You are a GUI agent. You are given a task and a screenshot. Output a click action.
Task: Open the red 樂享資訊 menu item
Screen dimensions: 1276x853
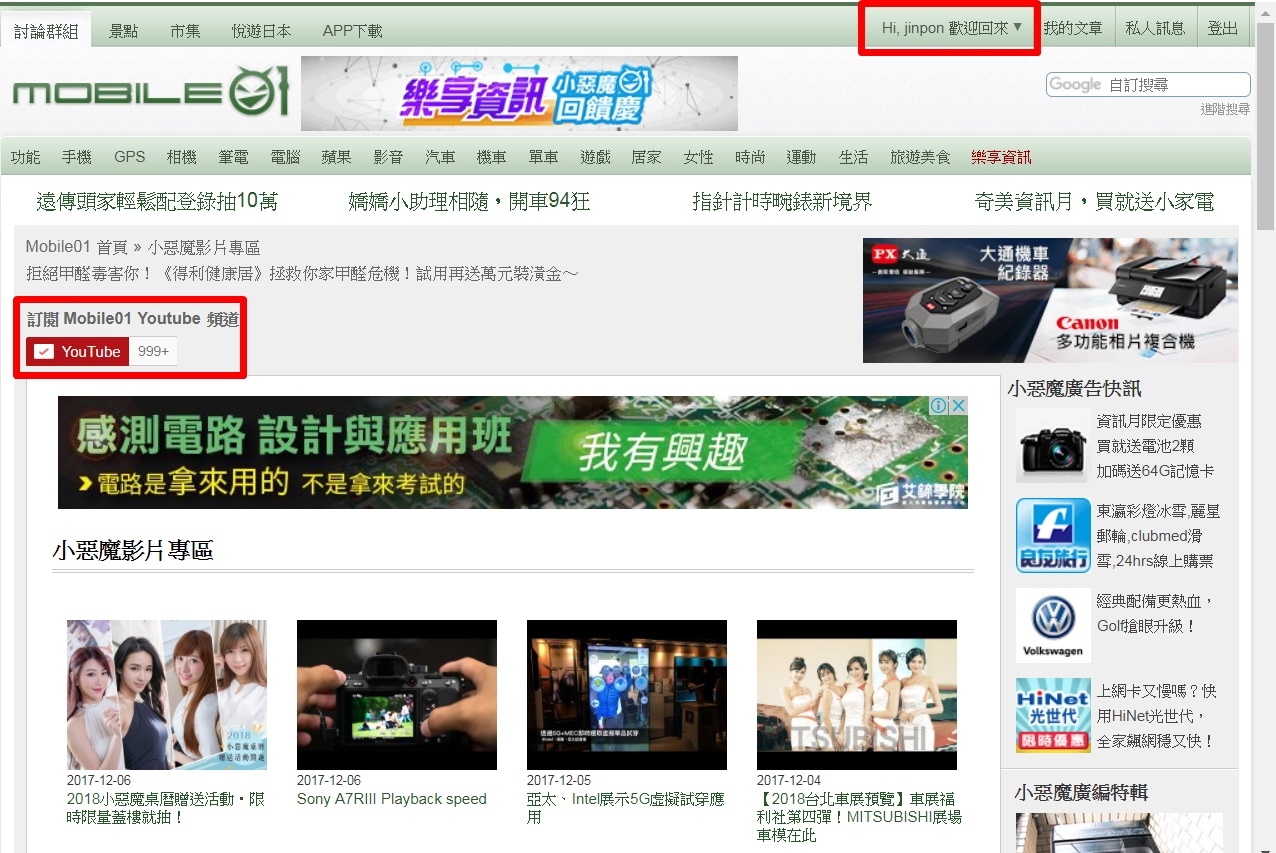(x=1001, y=157)
